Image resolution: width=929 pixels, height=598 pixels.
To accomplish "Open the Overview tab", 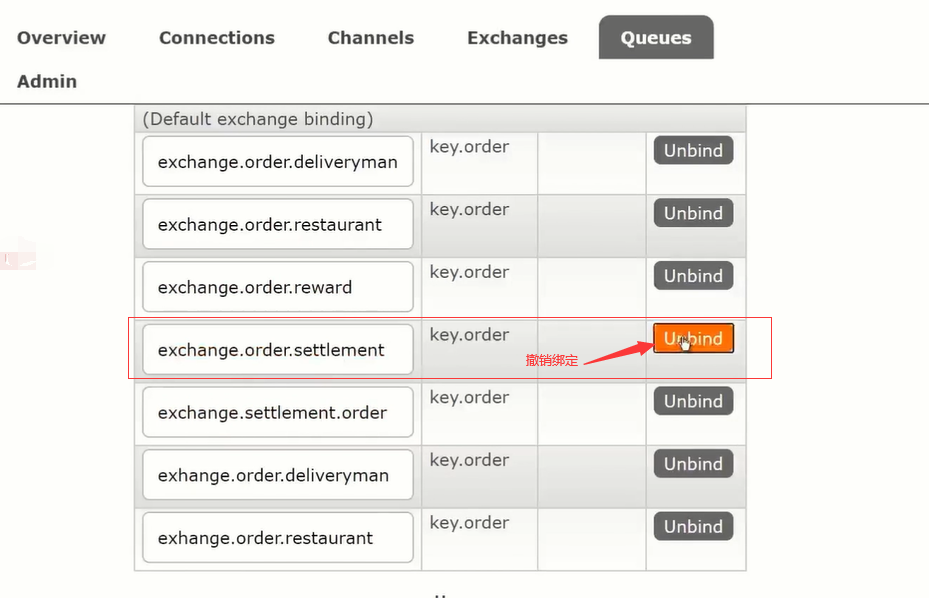I will tap(61, 38).
